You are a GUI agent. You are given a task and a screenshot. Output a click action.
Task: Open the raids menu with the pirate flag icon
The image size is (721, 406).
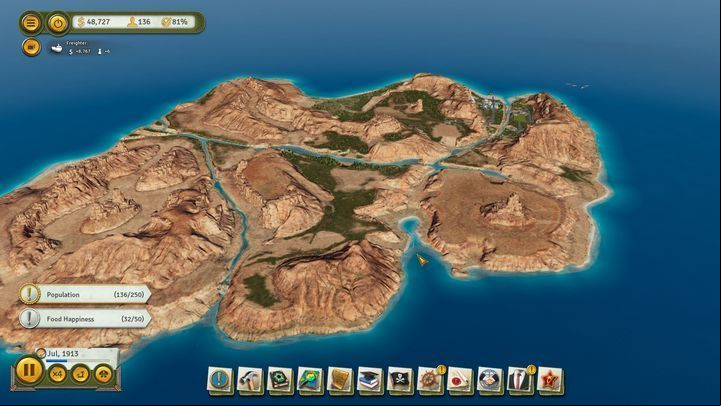(x=400, y=380)
